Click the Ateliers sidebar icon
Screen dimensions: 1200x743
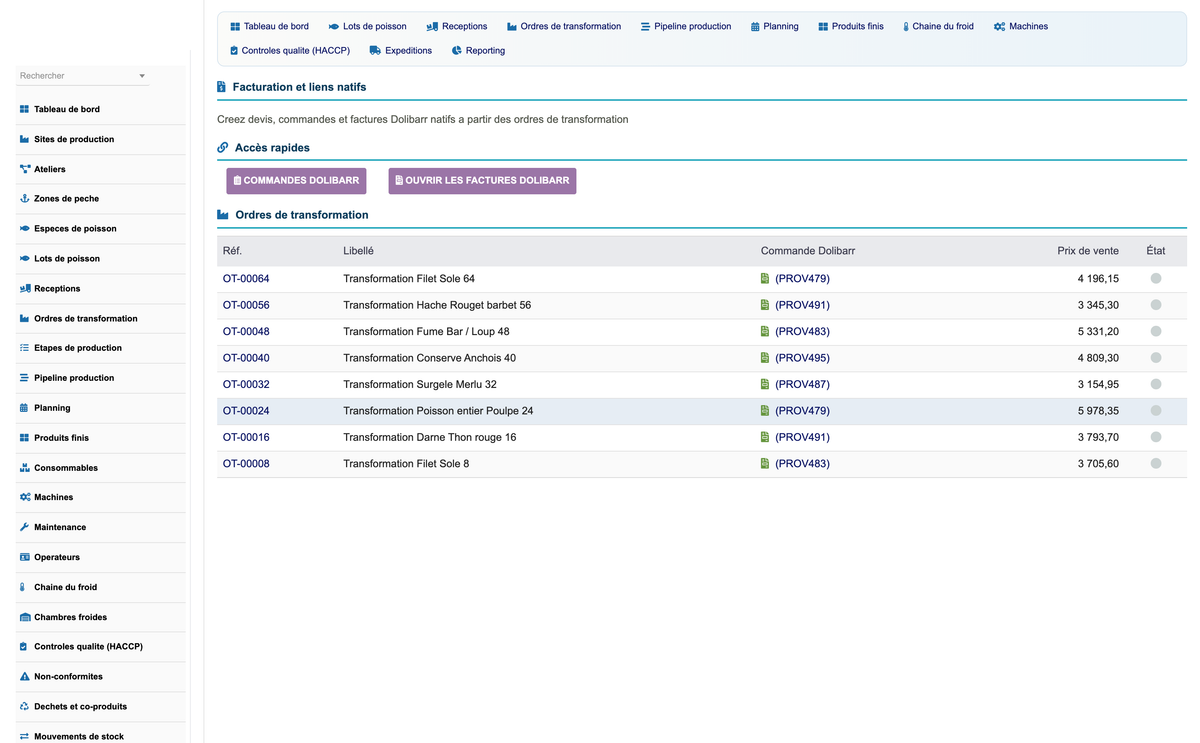coord(24,169)
